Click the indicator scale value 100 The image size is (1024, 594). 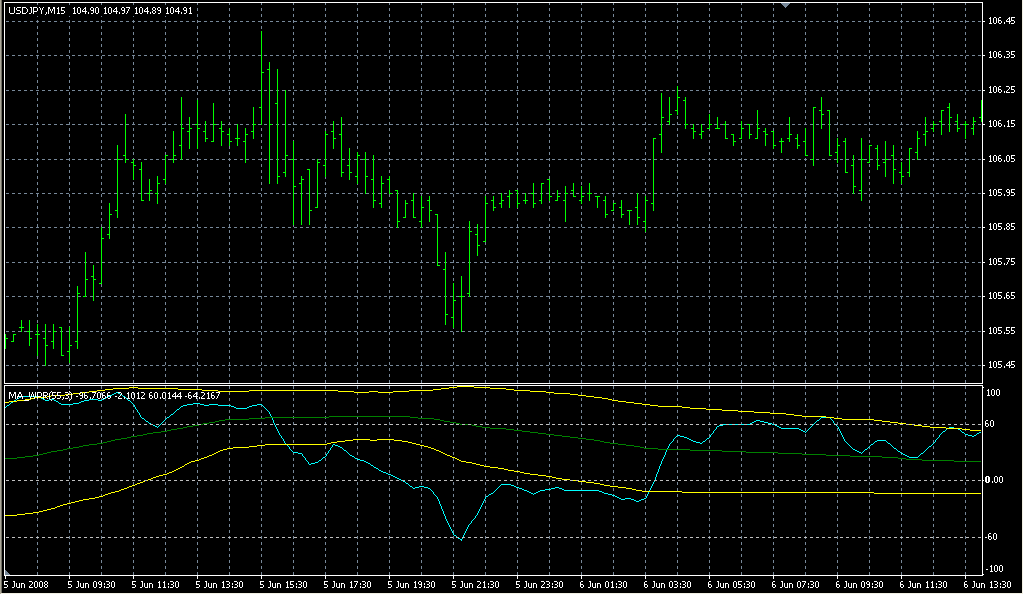point(993,393)
